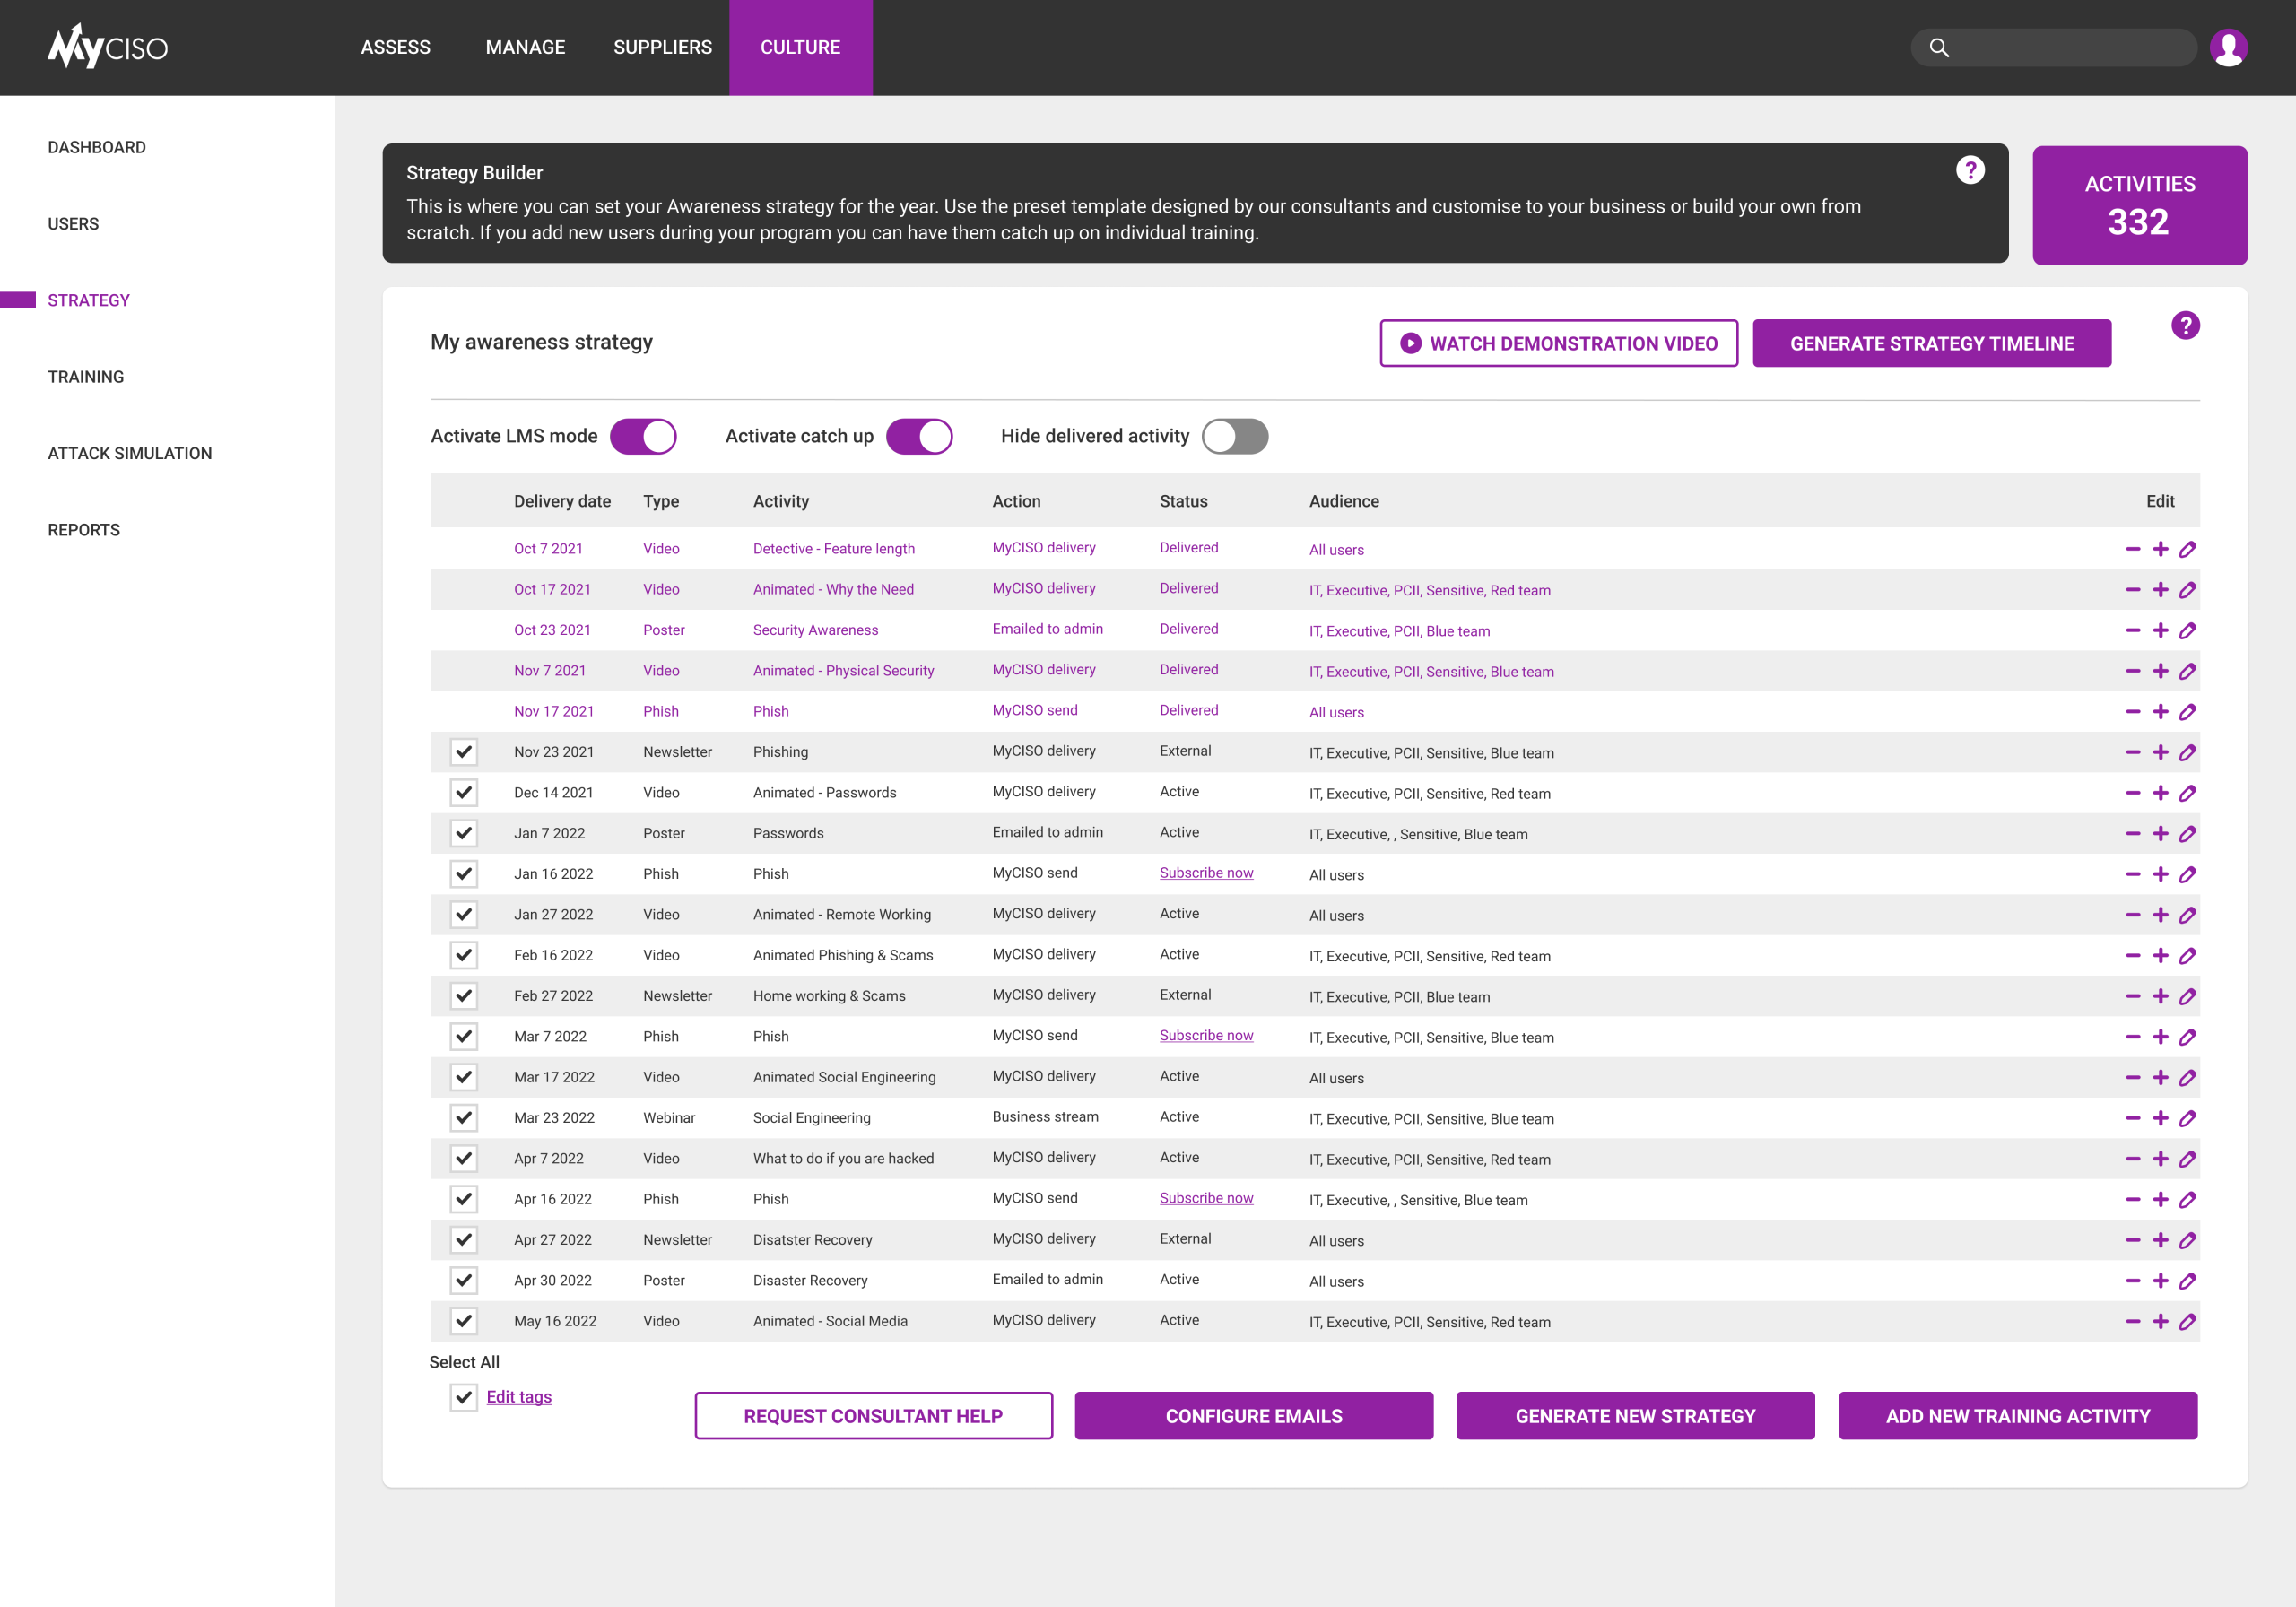Edit the May 16 2022 Social Media pencil icon

(x=2187, y=1321)
